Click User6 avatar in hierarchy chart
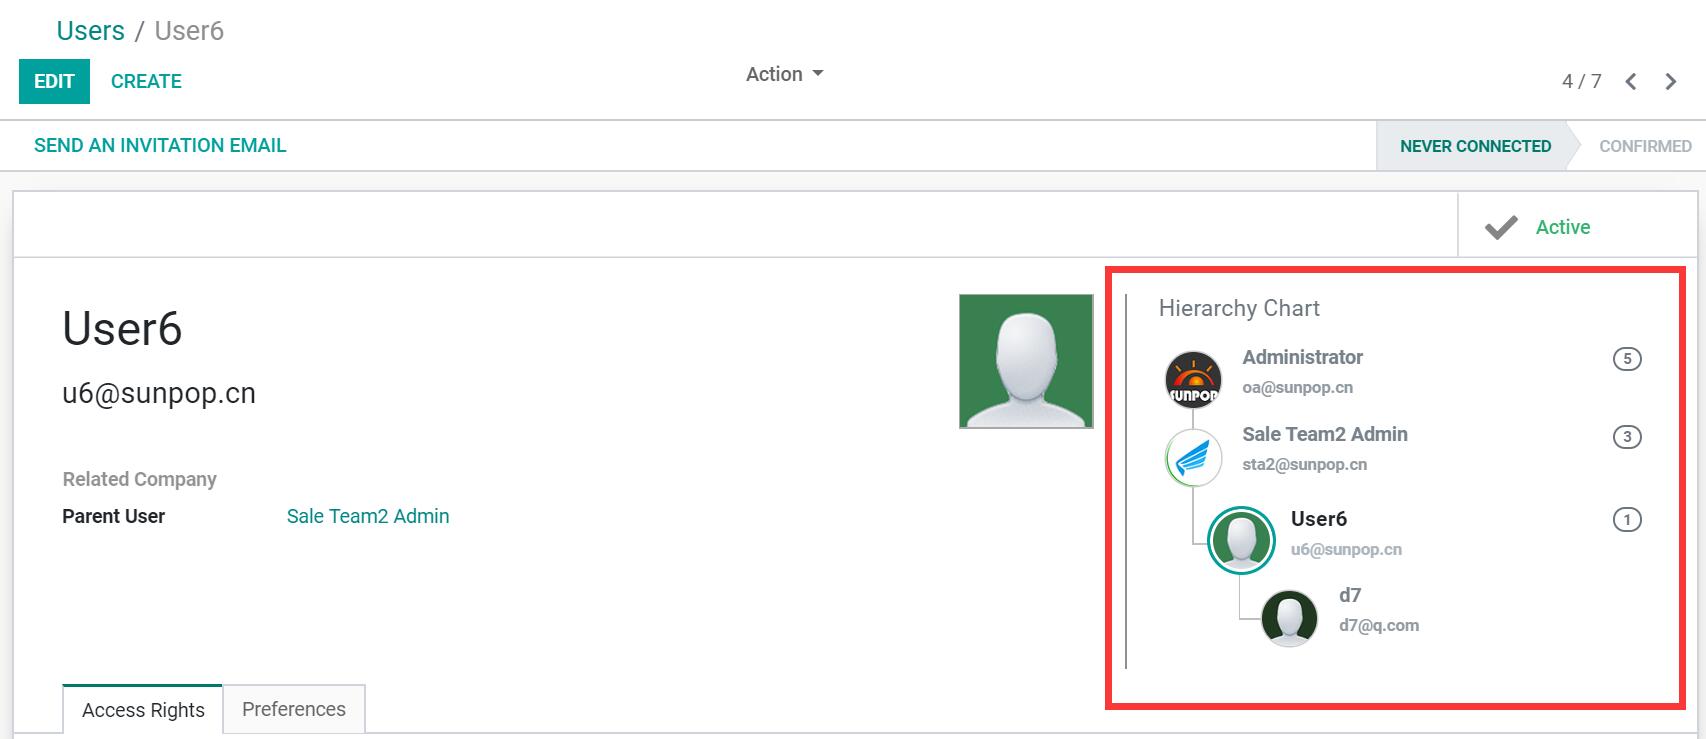This screenshot has width=1706, height=739. click(x=1241, y=540)
